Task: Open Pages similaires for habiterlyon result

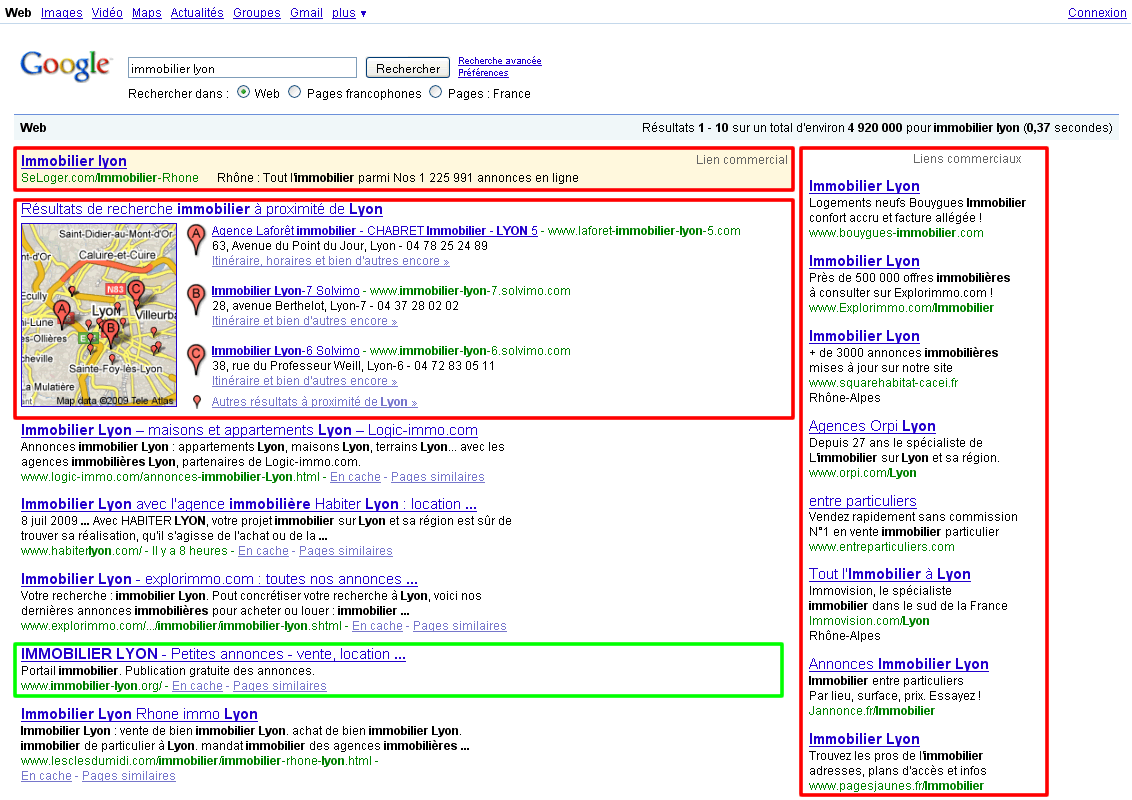Action: click(346, 551)
